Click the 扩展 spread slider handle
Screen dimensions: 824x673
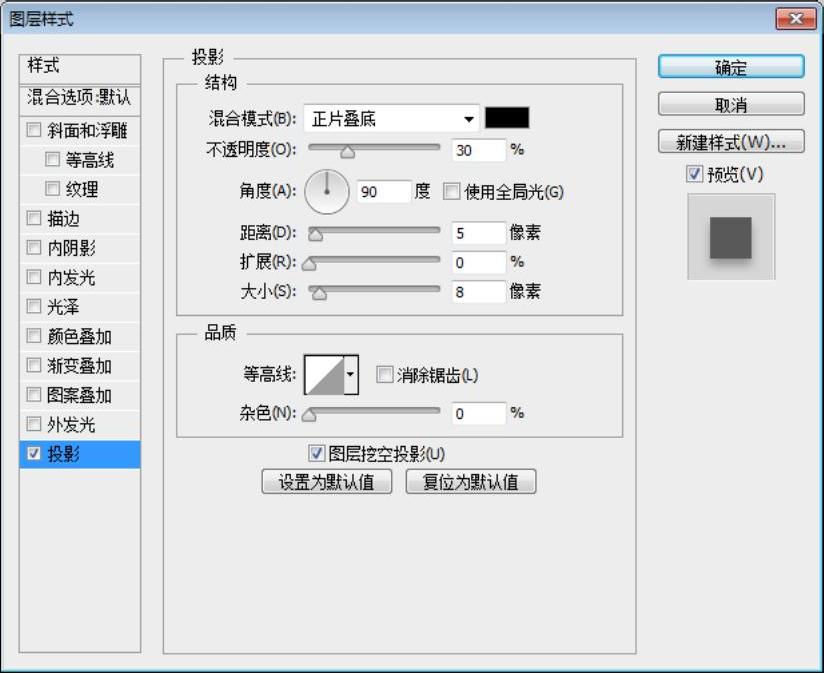click(309, 264)
